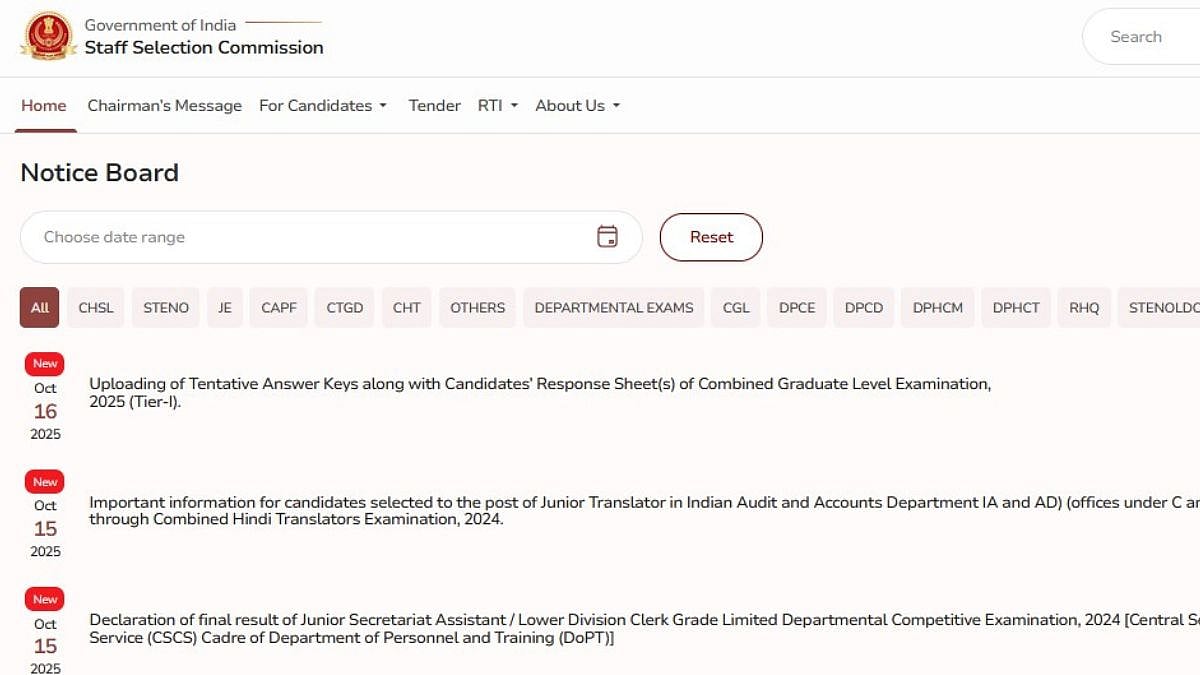This screenshot has height=675, width=1200.
Task: Filter notices by CAPF category
Action: 279,308
